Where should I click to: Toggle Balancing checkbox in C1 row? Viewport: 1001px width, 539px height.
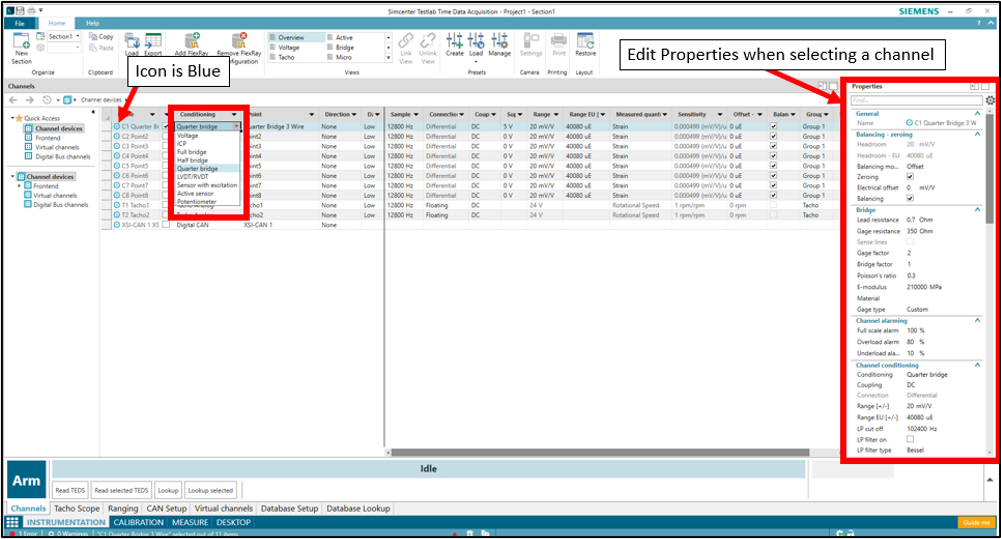click(774, 126)
